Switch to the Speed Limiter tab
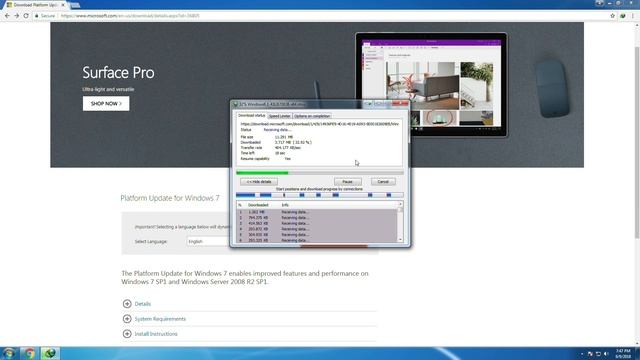 point(279,116)
